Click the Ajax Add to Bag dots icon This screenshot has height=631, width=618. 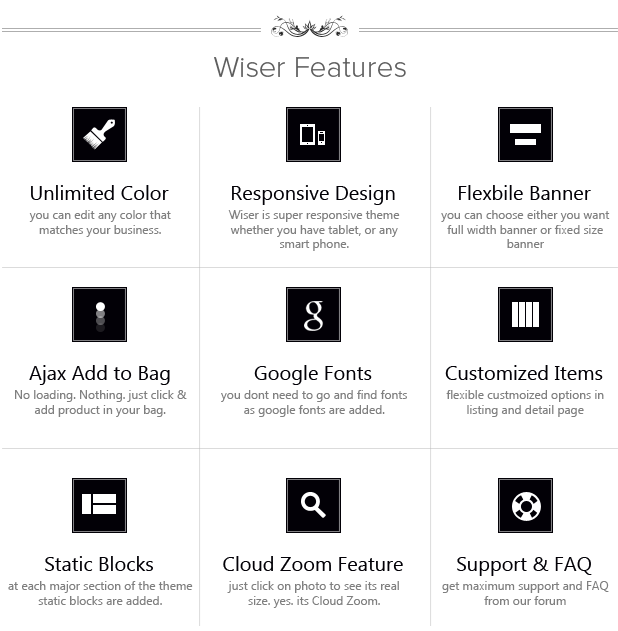tap(99, 314)
